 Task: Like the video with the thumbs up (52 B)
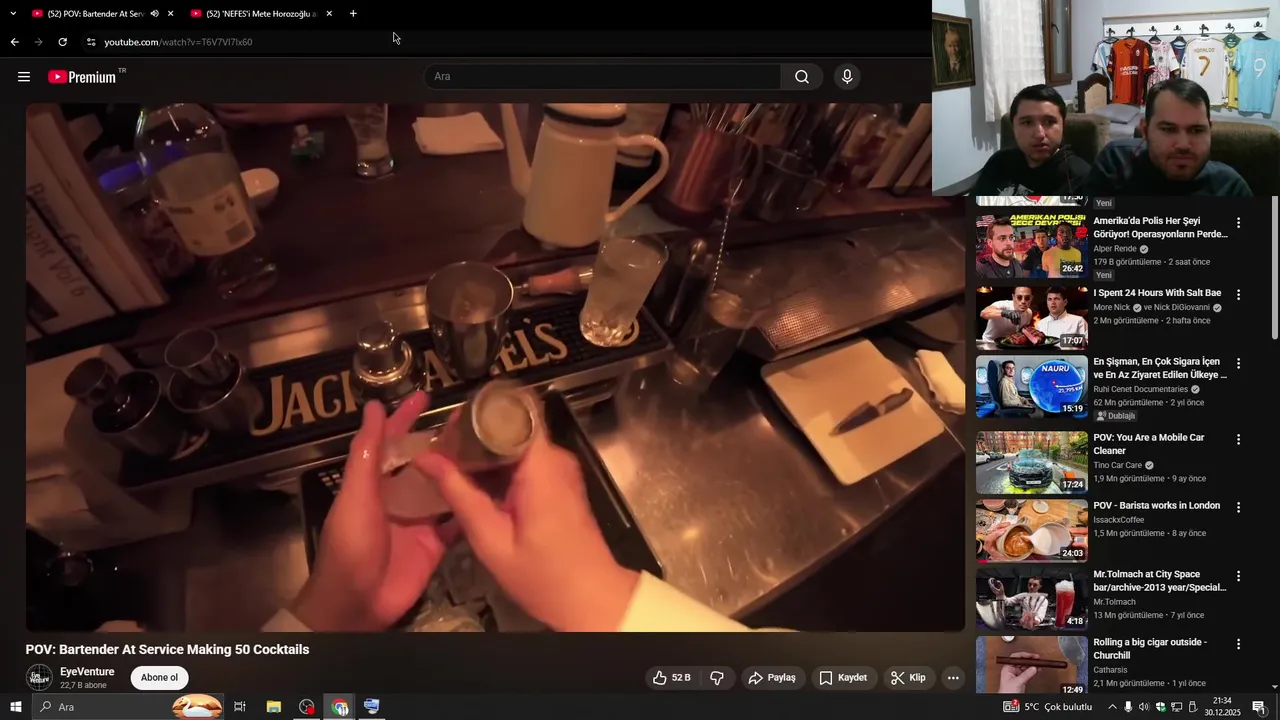[672, 678]
